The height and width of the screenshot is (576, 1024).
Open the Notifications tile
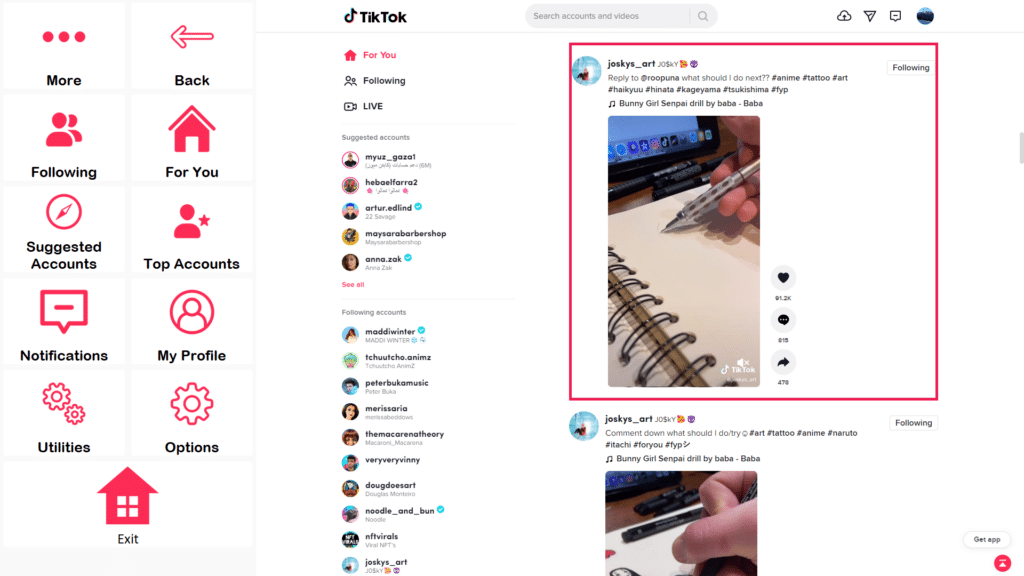coord(63,321)
